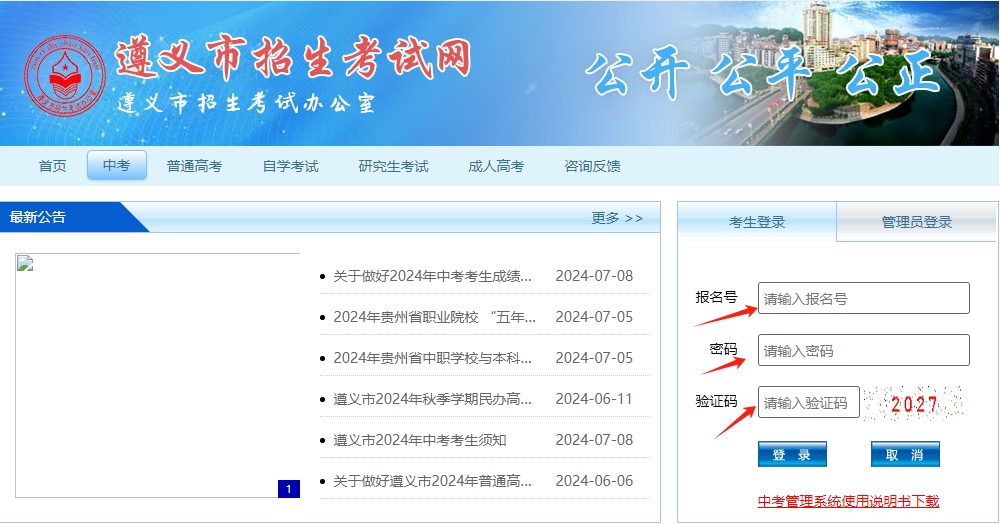Download the 中考管理系统使用说明书
Image resolution: width=1000 pixels, height=524 pixels.
(848, 501)
